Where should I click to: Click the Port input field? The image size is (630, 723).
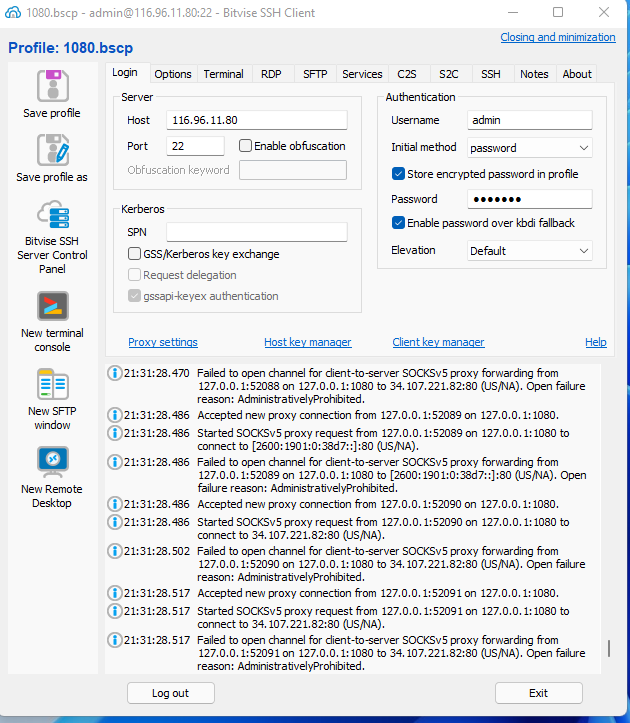[x=195, y=146]
